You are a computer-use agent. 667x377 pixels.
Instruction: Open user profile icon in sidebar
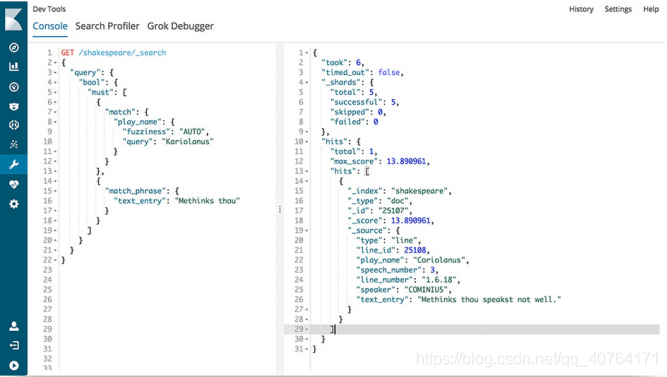(x=14, y=326)
